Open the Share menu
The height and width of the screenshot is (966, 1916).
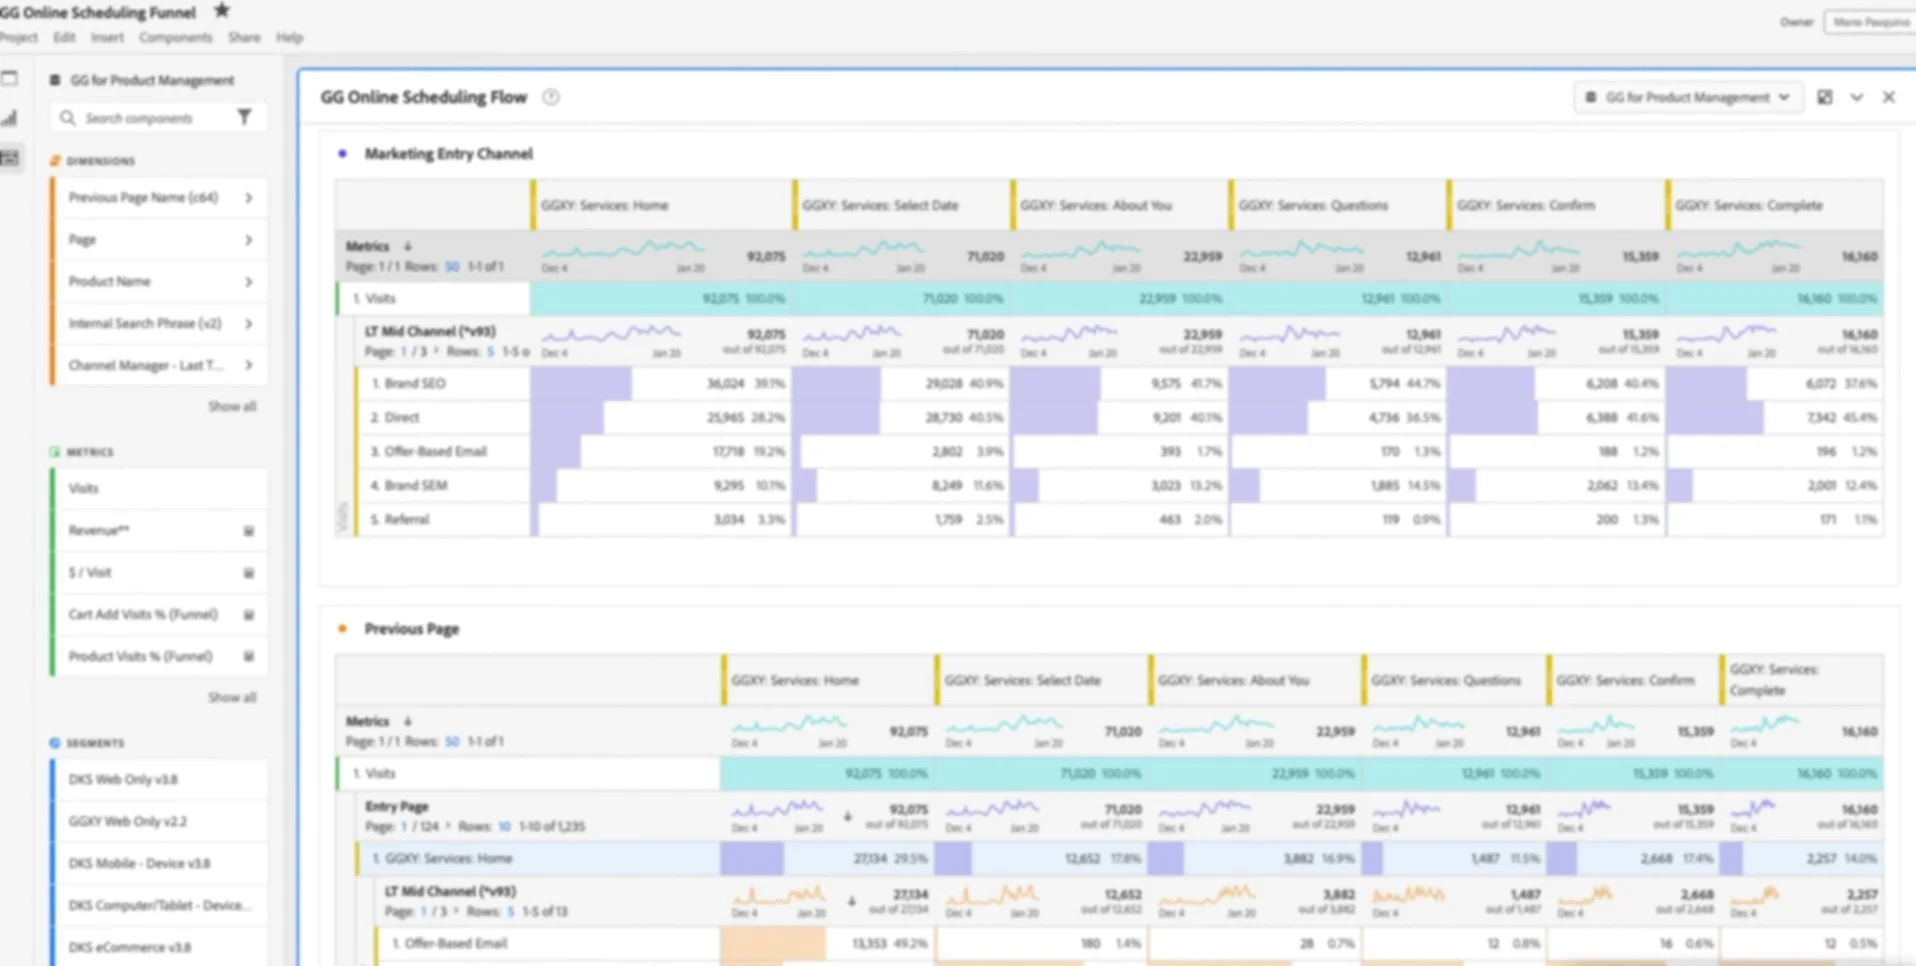(x=244, y=37)
